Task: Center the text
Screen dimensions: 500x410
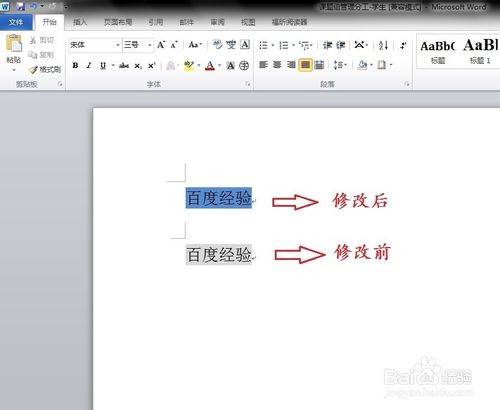Action: [277, 65]
